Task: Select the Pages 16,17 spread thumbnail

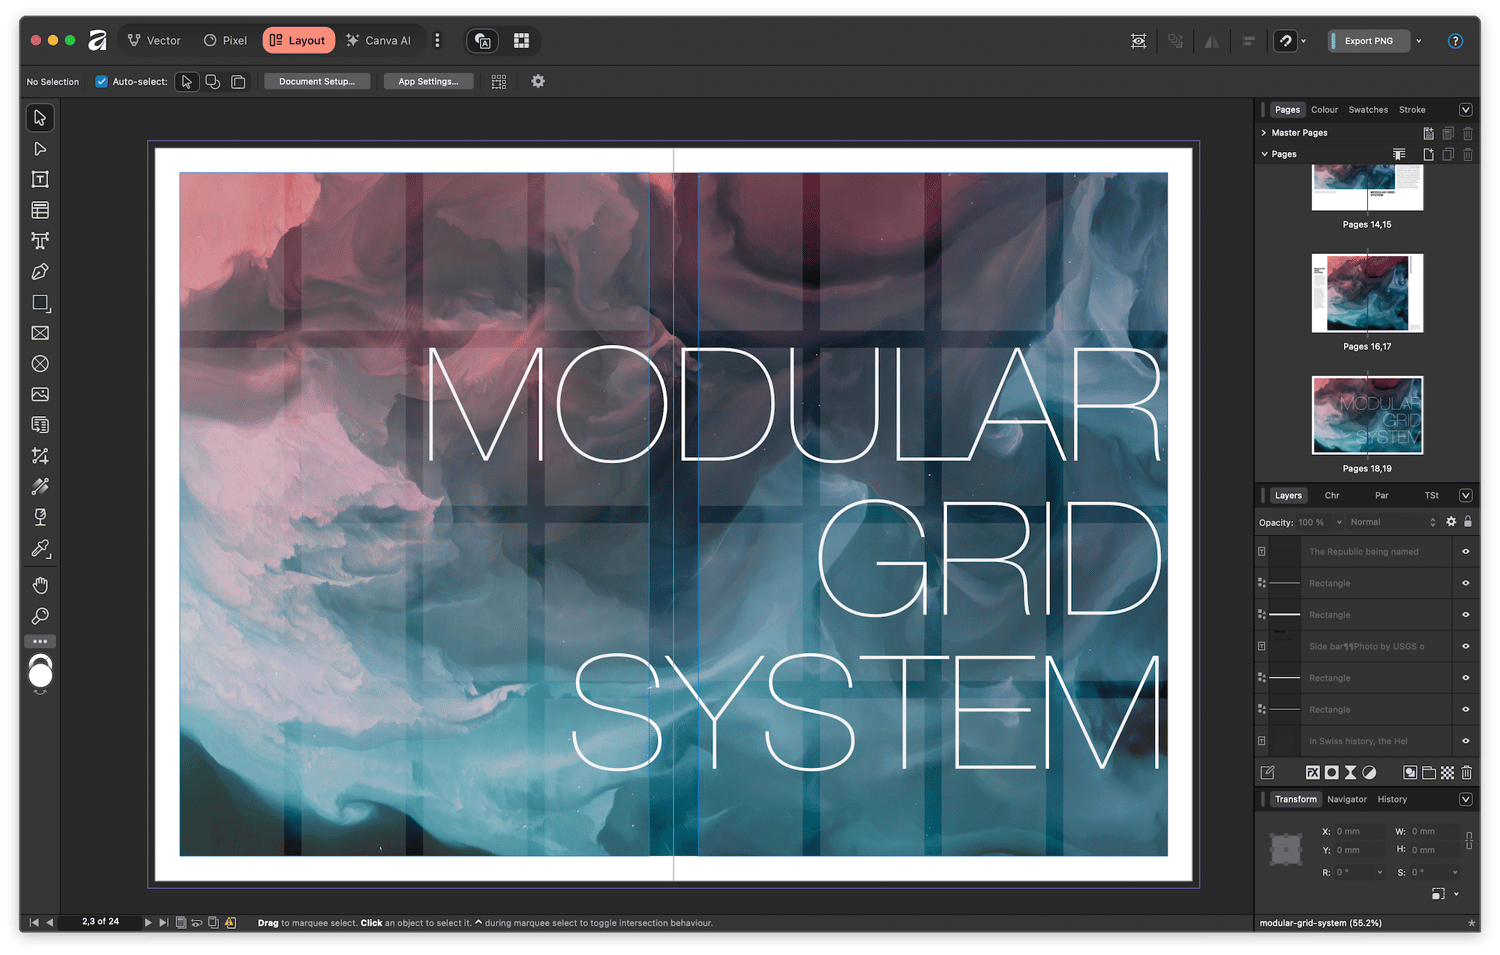Action: (x=1367, y=293)
